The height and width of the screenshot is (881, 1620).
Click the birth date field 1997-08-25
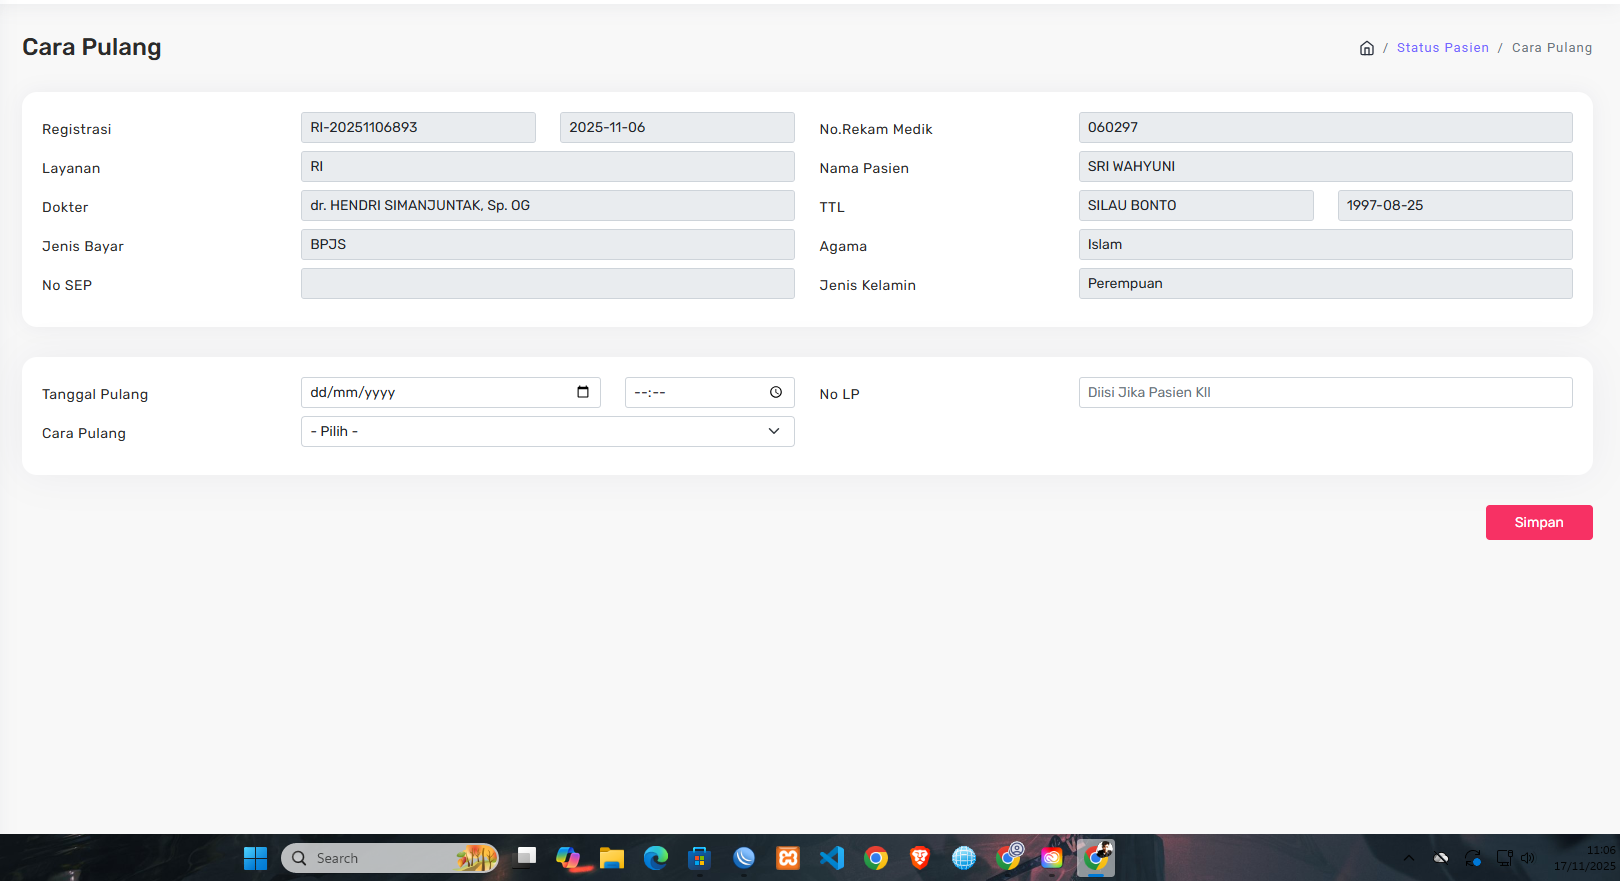pos(1455,206)
